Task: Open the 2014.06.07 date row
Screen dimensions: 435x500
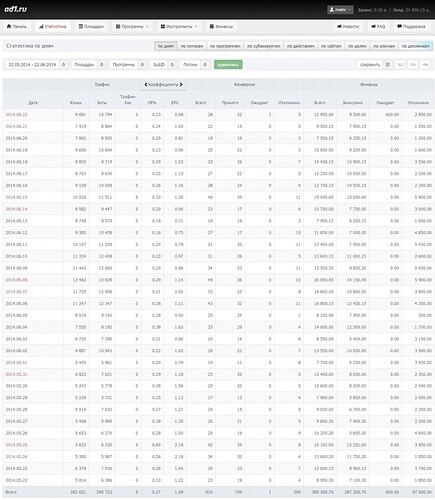Action: pos(16,292)
